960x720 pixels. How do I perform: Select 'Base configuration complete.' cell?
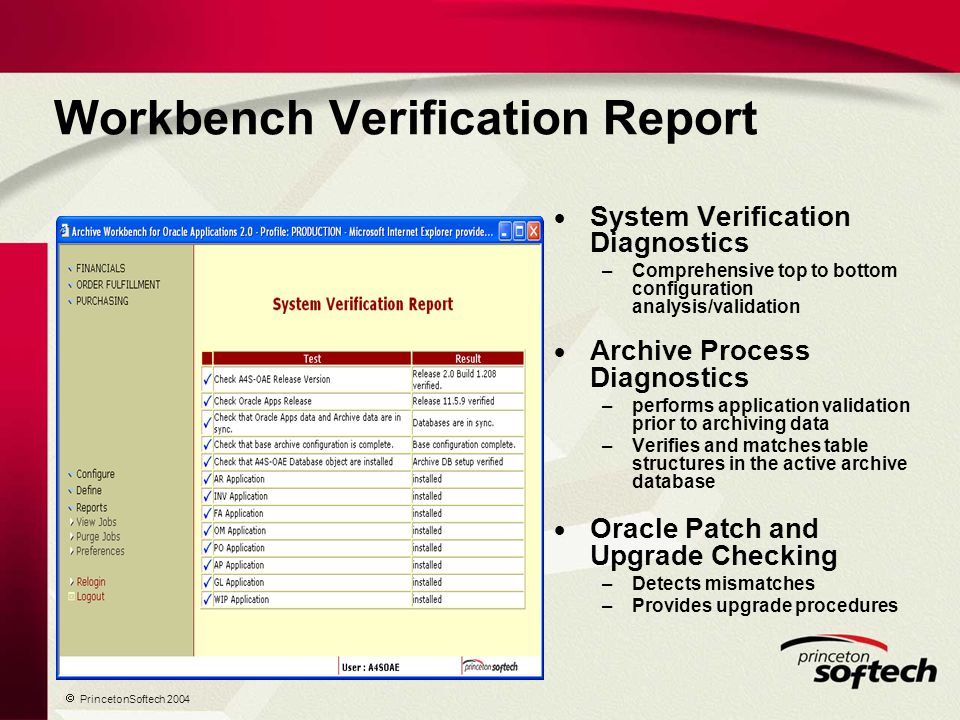click(x=468, y=445)
